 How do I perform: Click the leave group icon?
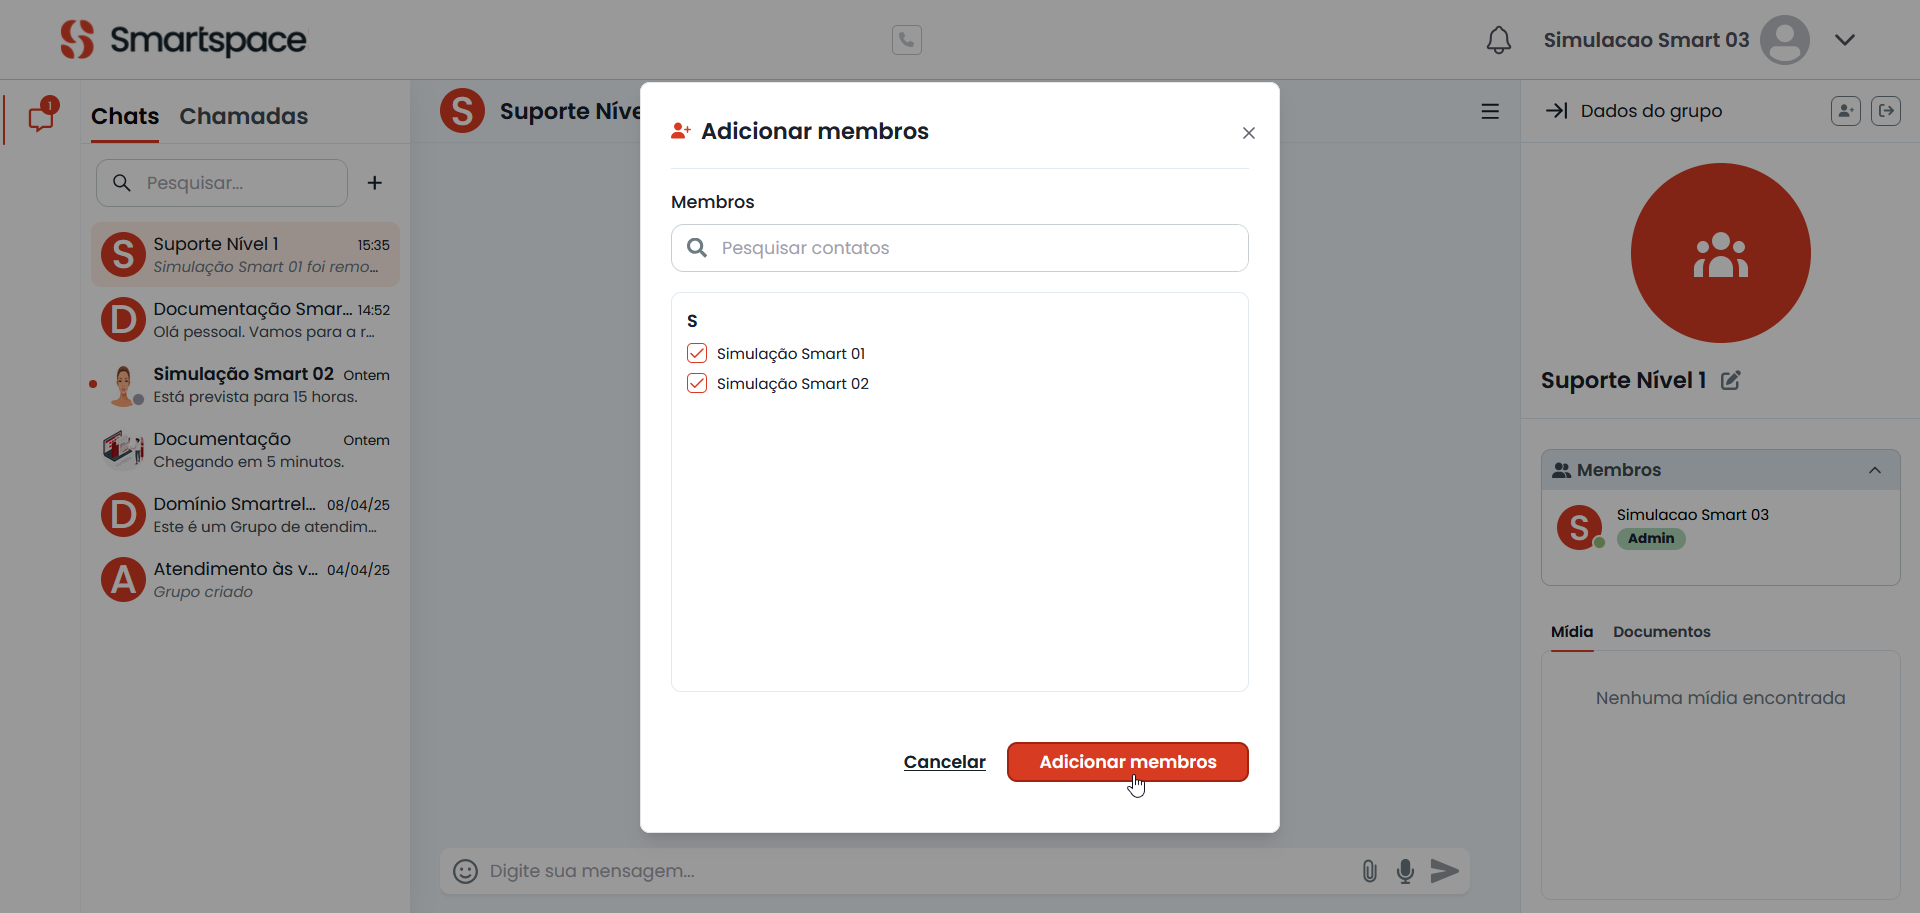click(x=1886, y=111)
